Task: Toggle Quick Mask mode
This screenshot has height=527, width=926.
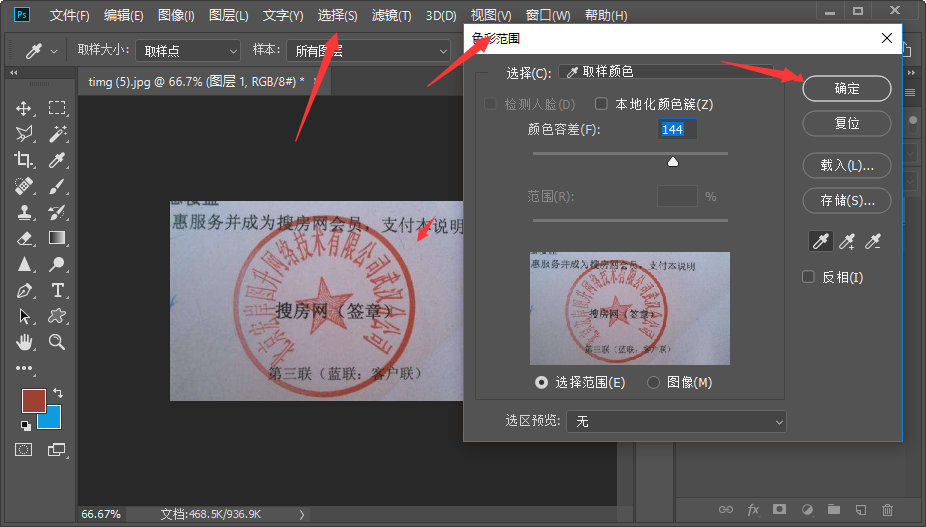Action: tap(24, 450)
